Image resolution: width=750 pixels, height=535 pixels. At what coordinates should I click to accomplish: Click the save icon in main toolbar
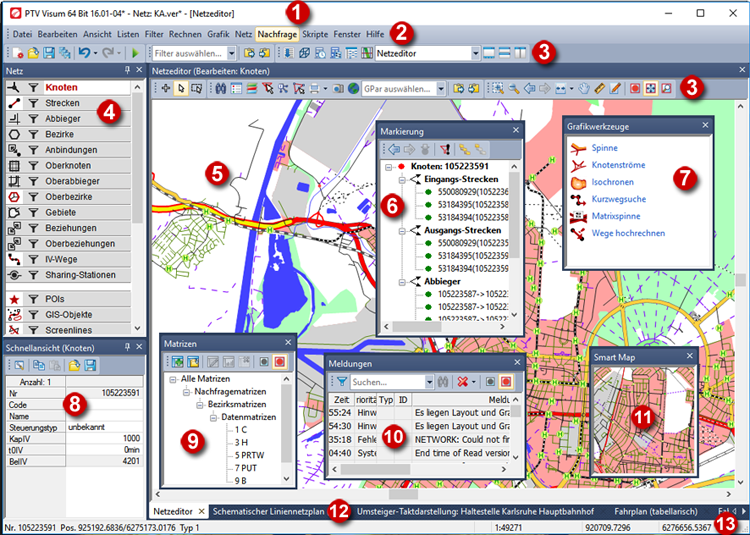point(49,52)
